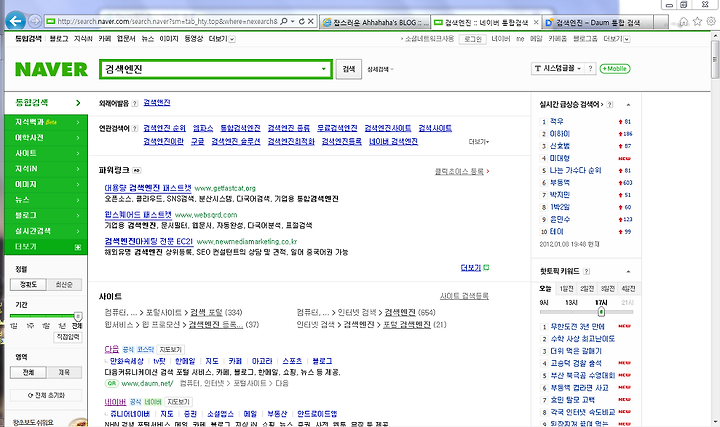720x427 pixels.
Task: Click the help icon next to 연관검색어
Action: pos(135,129)
